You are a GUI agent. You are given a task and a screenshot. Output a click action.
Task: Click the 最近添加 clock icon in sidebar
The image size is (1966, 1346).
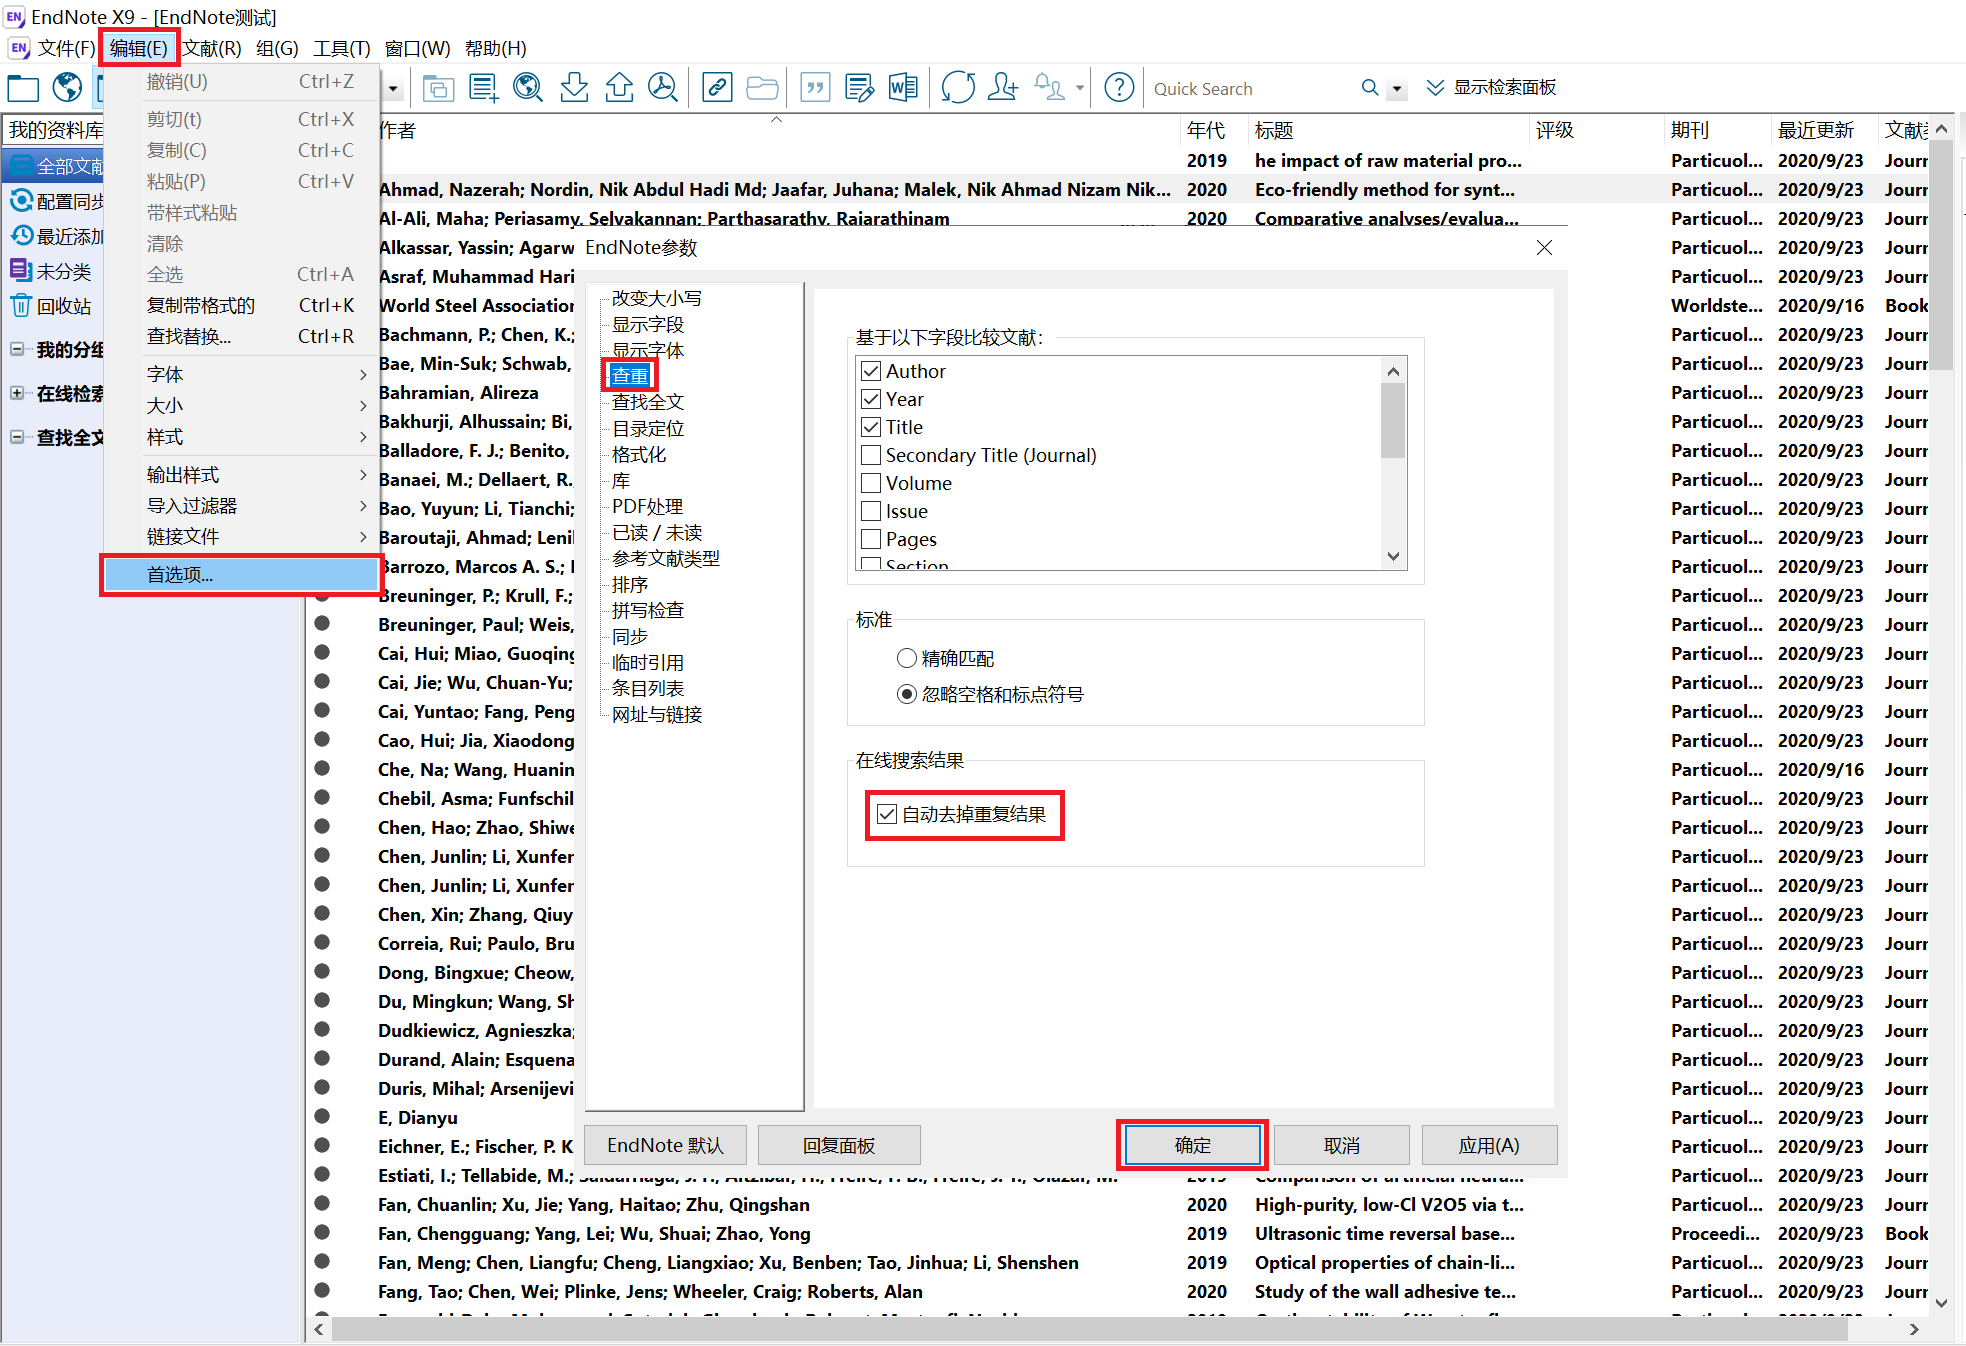(x=21, y=236)
